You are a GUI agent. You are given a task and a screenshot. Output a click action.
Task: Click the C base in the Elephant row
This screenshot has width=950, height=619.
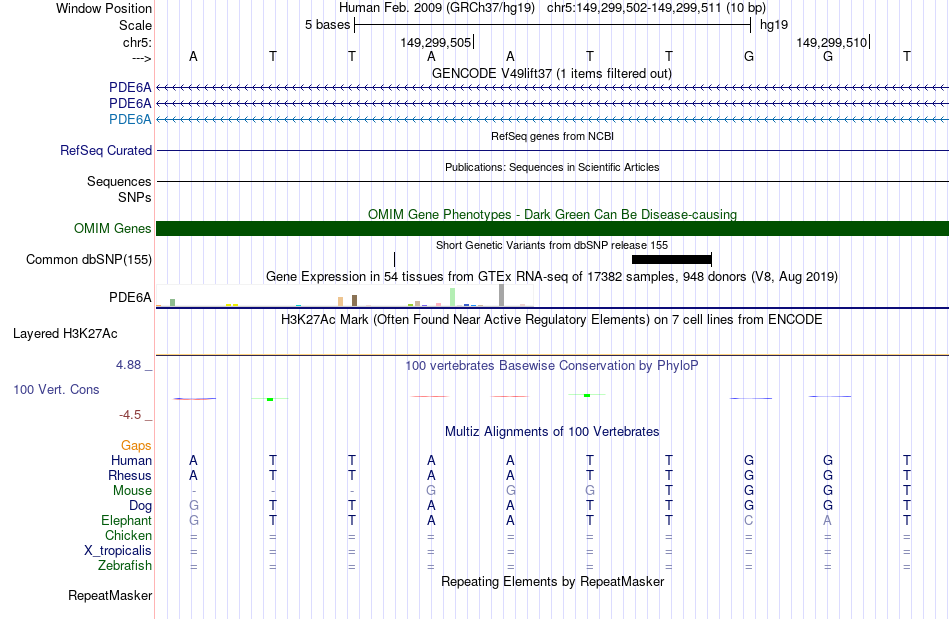749,520
